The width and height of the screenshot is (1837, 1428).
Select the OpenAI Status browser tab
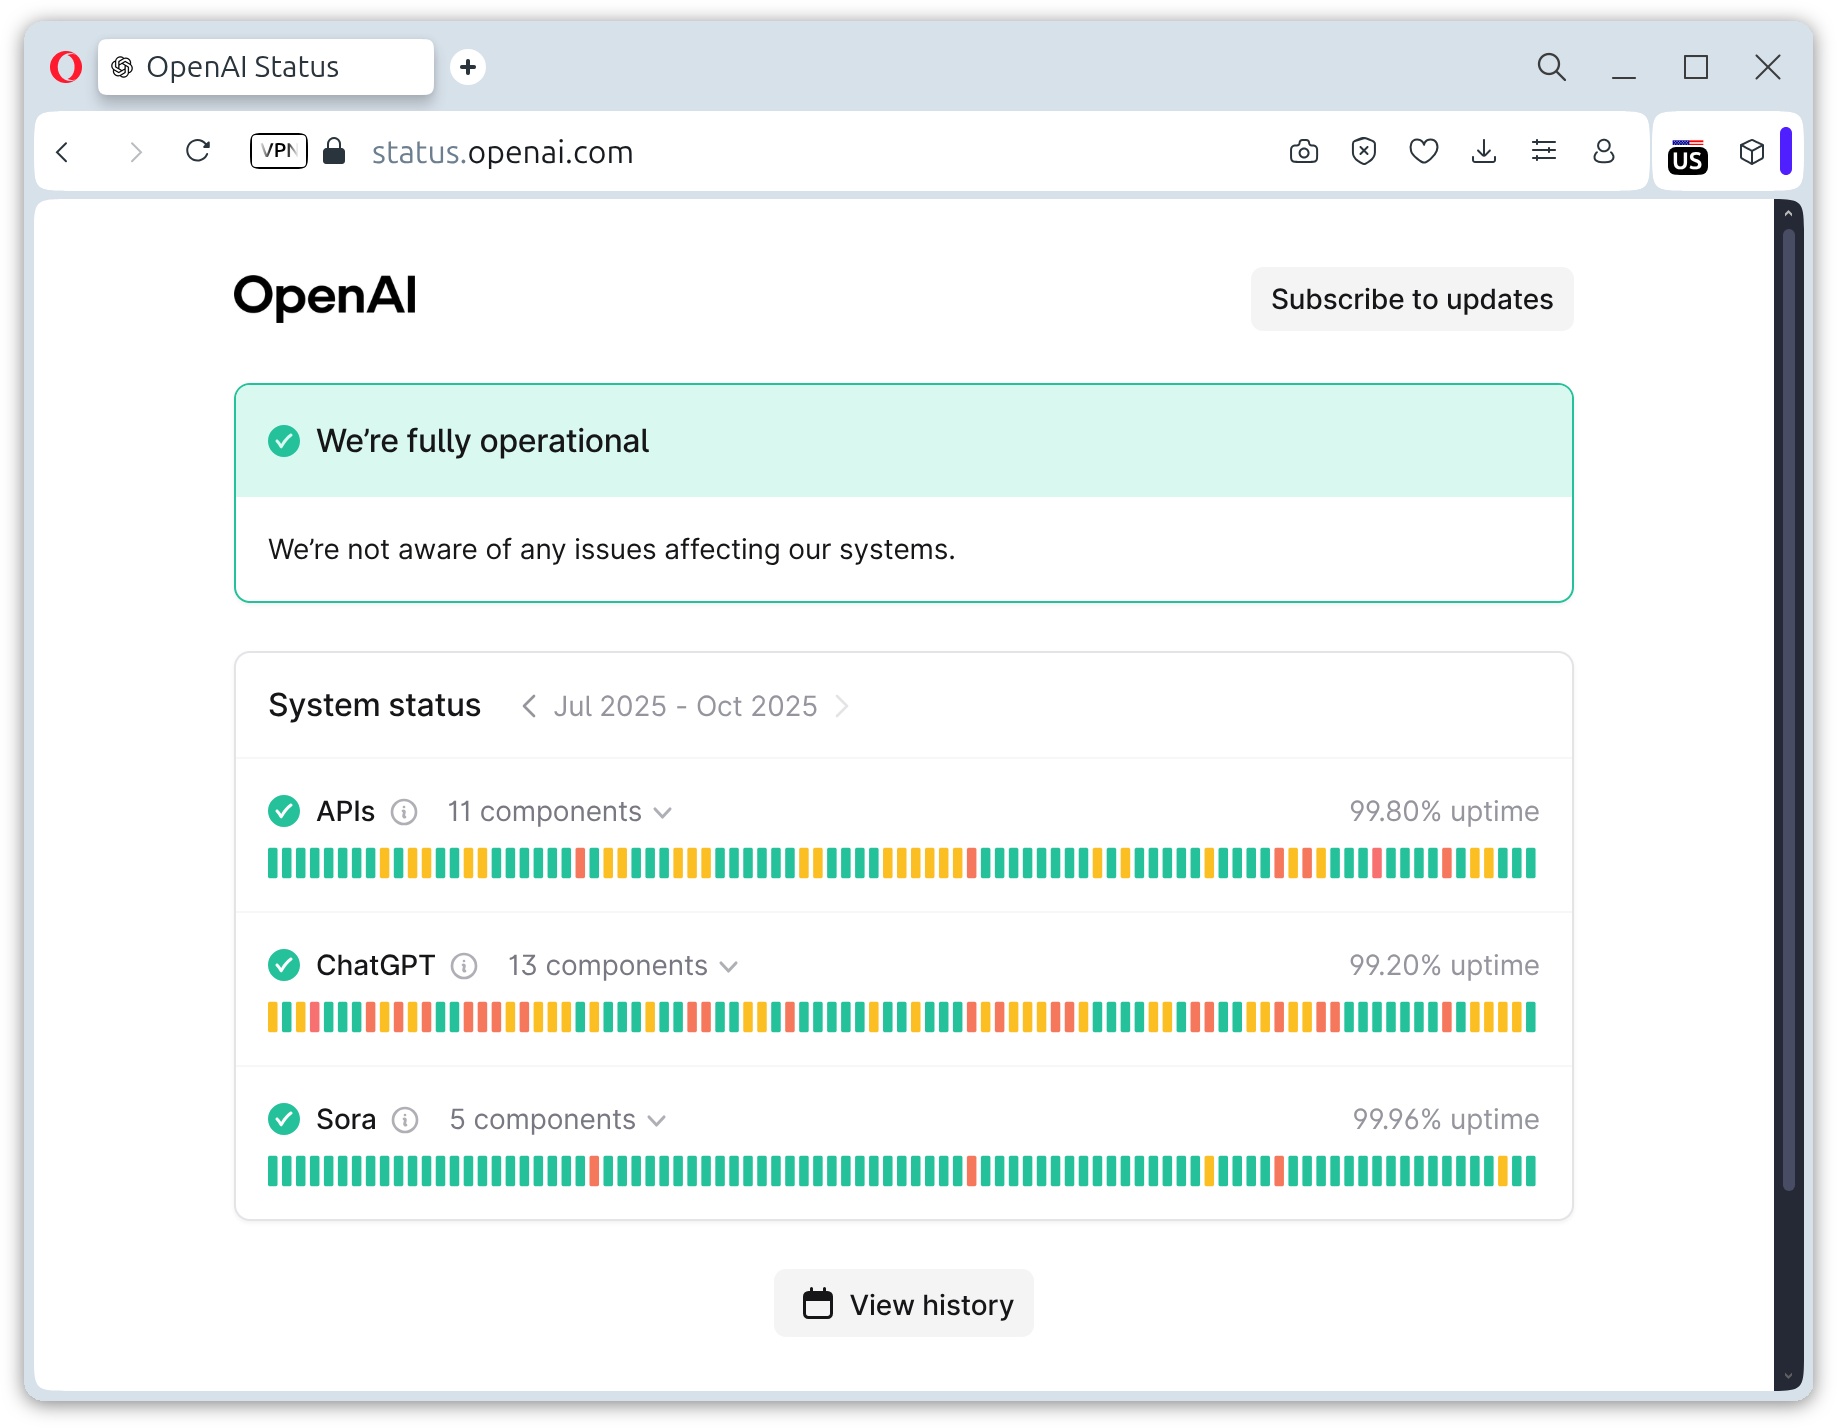point(242,66)
